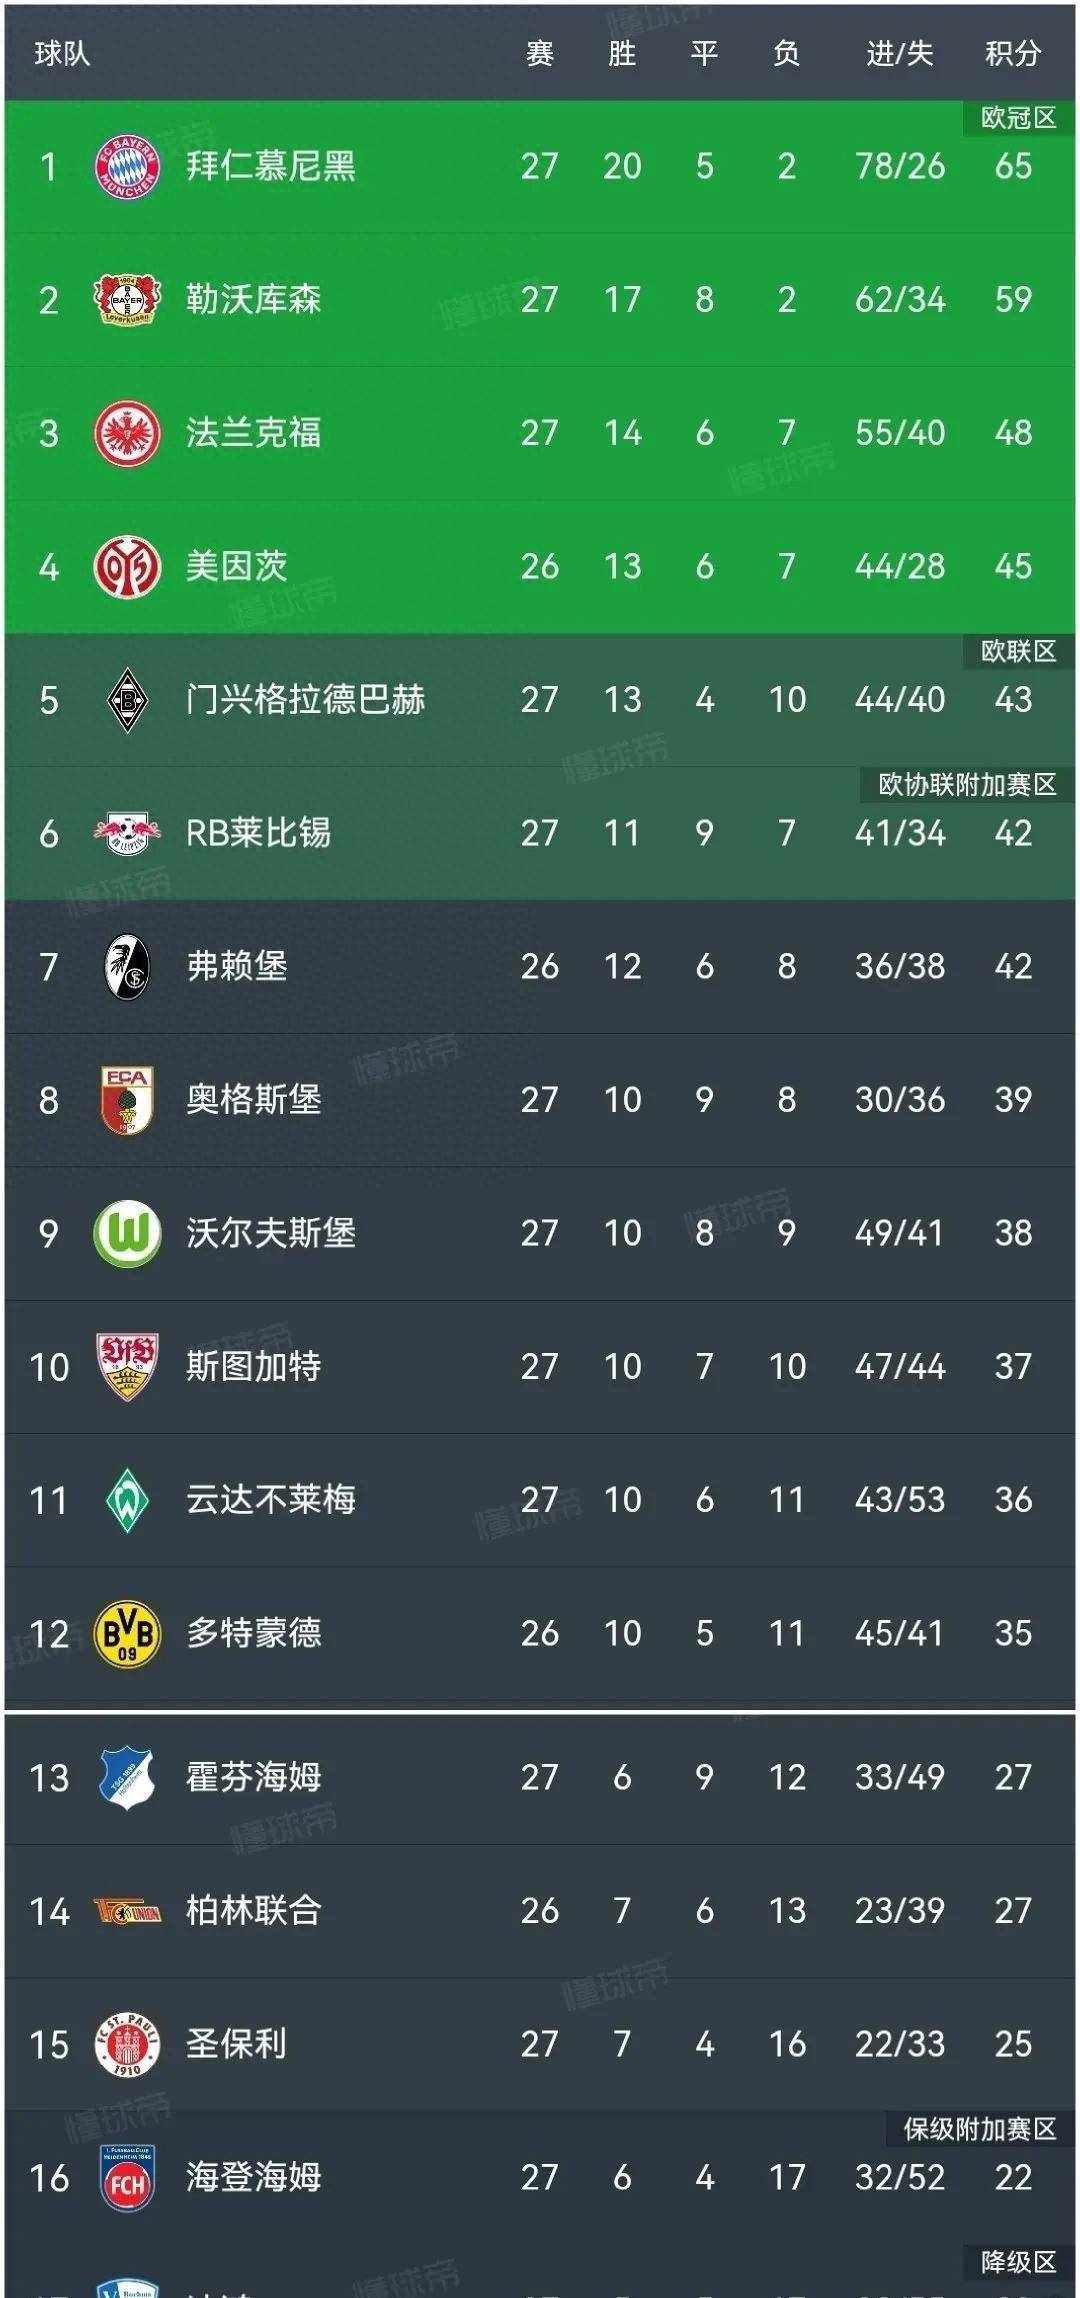This screenshot has height=2298, width=1080.
Task: Click the Dortmund BVB logo
Action: point(128,1633)
